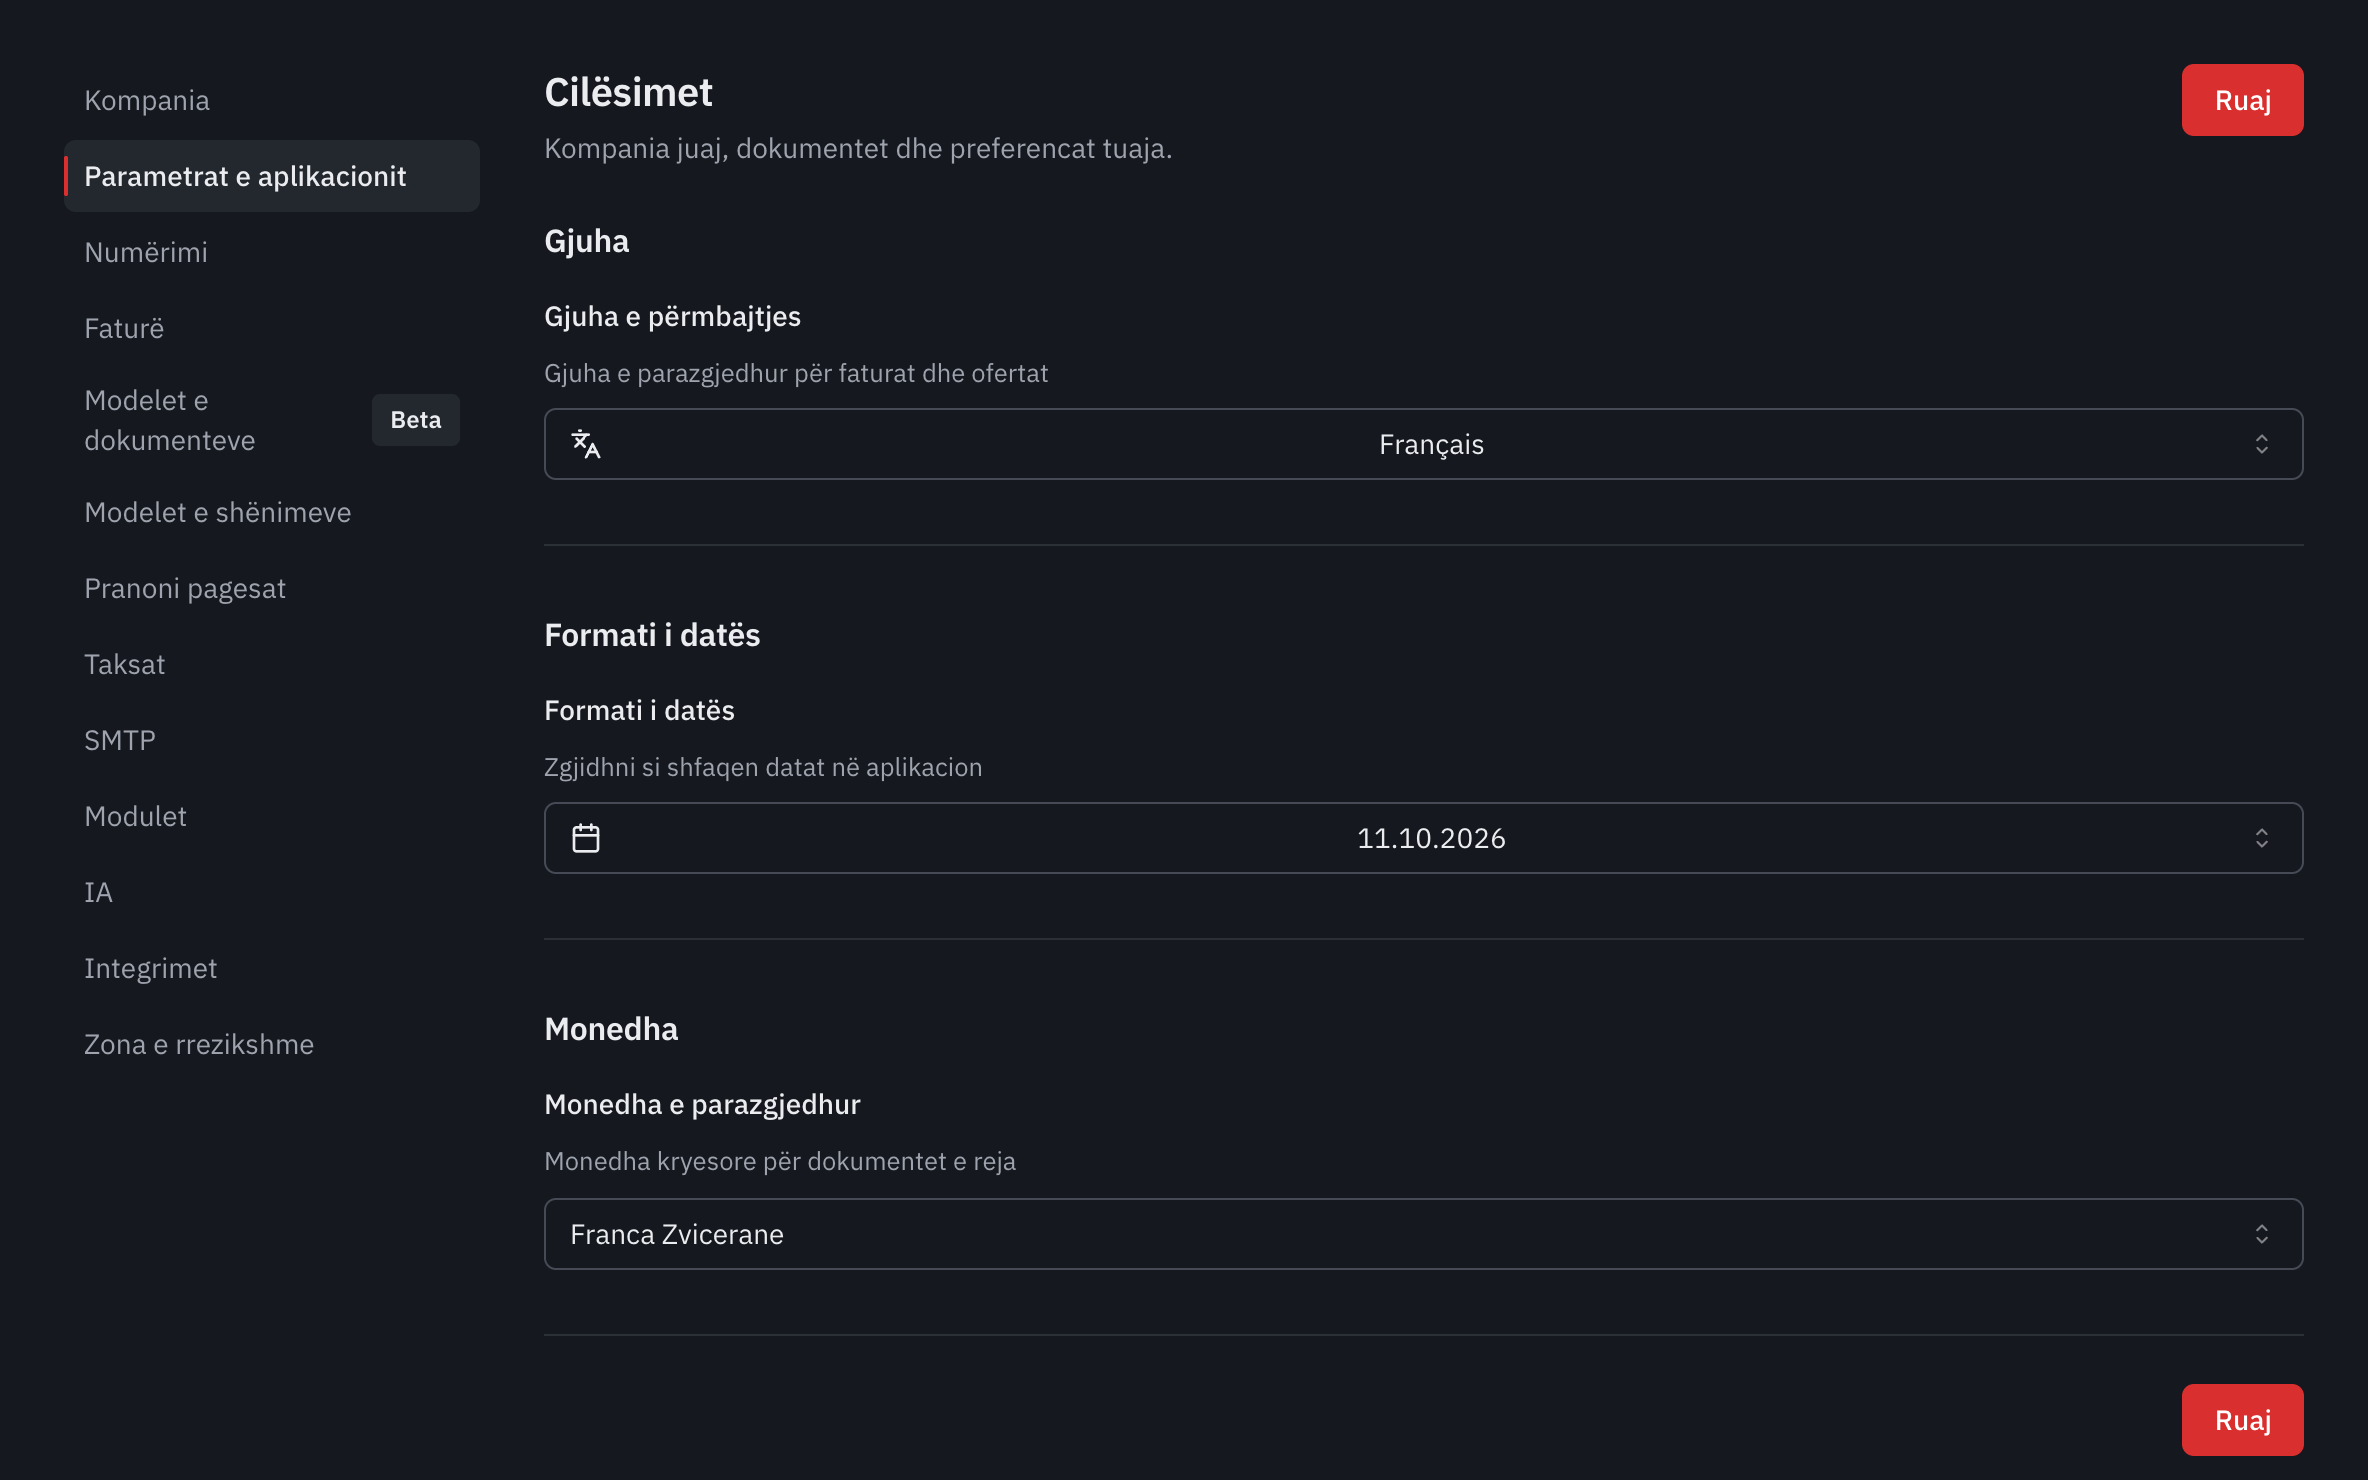Click the Gjuha e parazgjedhur për faturat description

796,373
